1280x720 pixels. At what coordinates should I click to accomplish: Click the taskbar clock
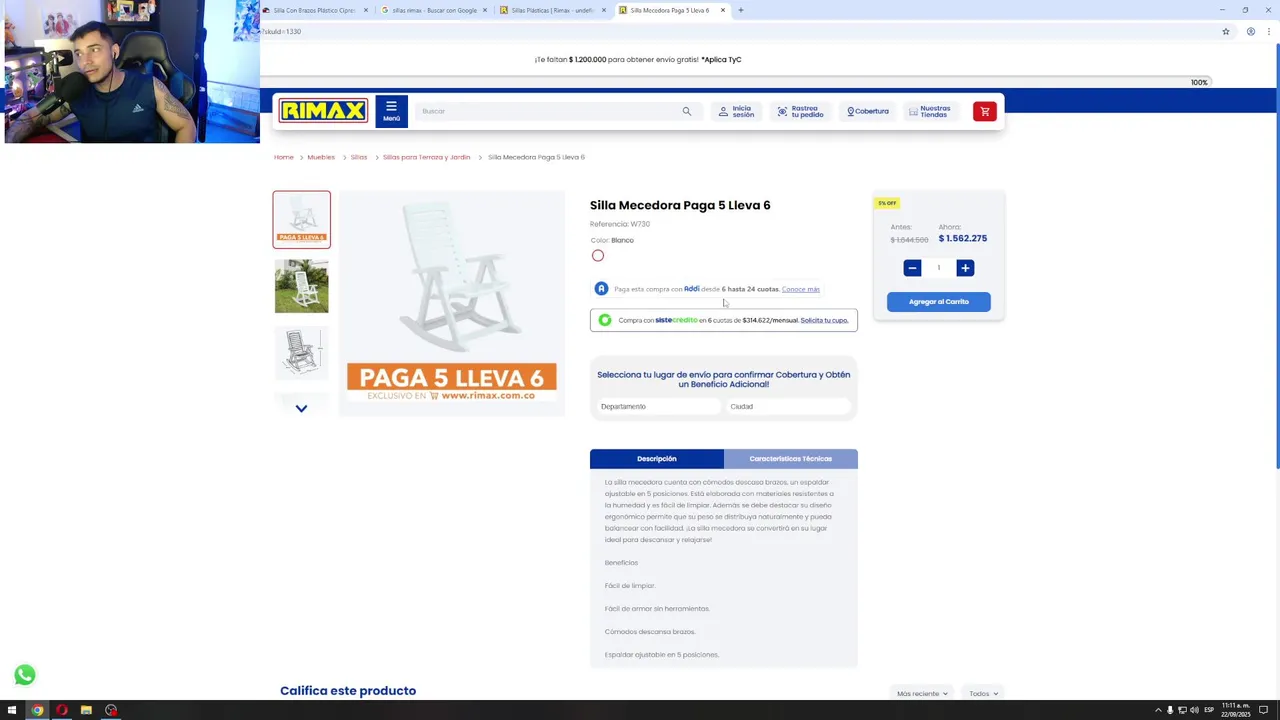point(1235,710)
